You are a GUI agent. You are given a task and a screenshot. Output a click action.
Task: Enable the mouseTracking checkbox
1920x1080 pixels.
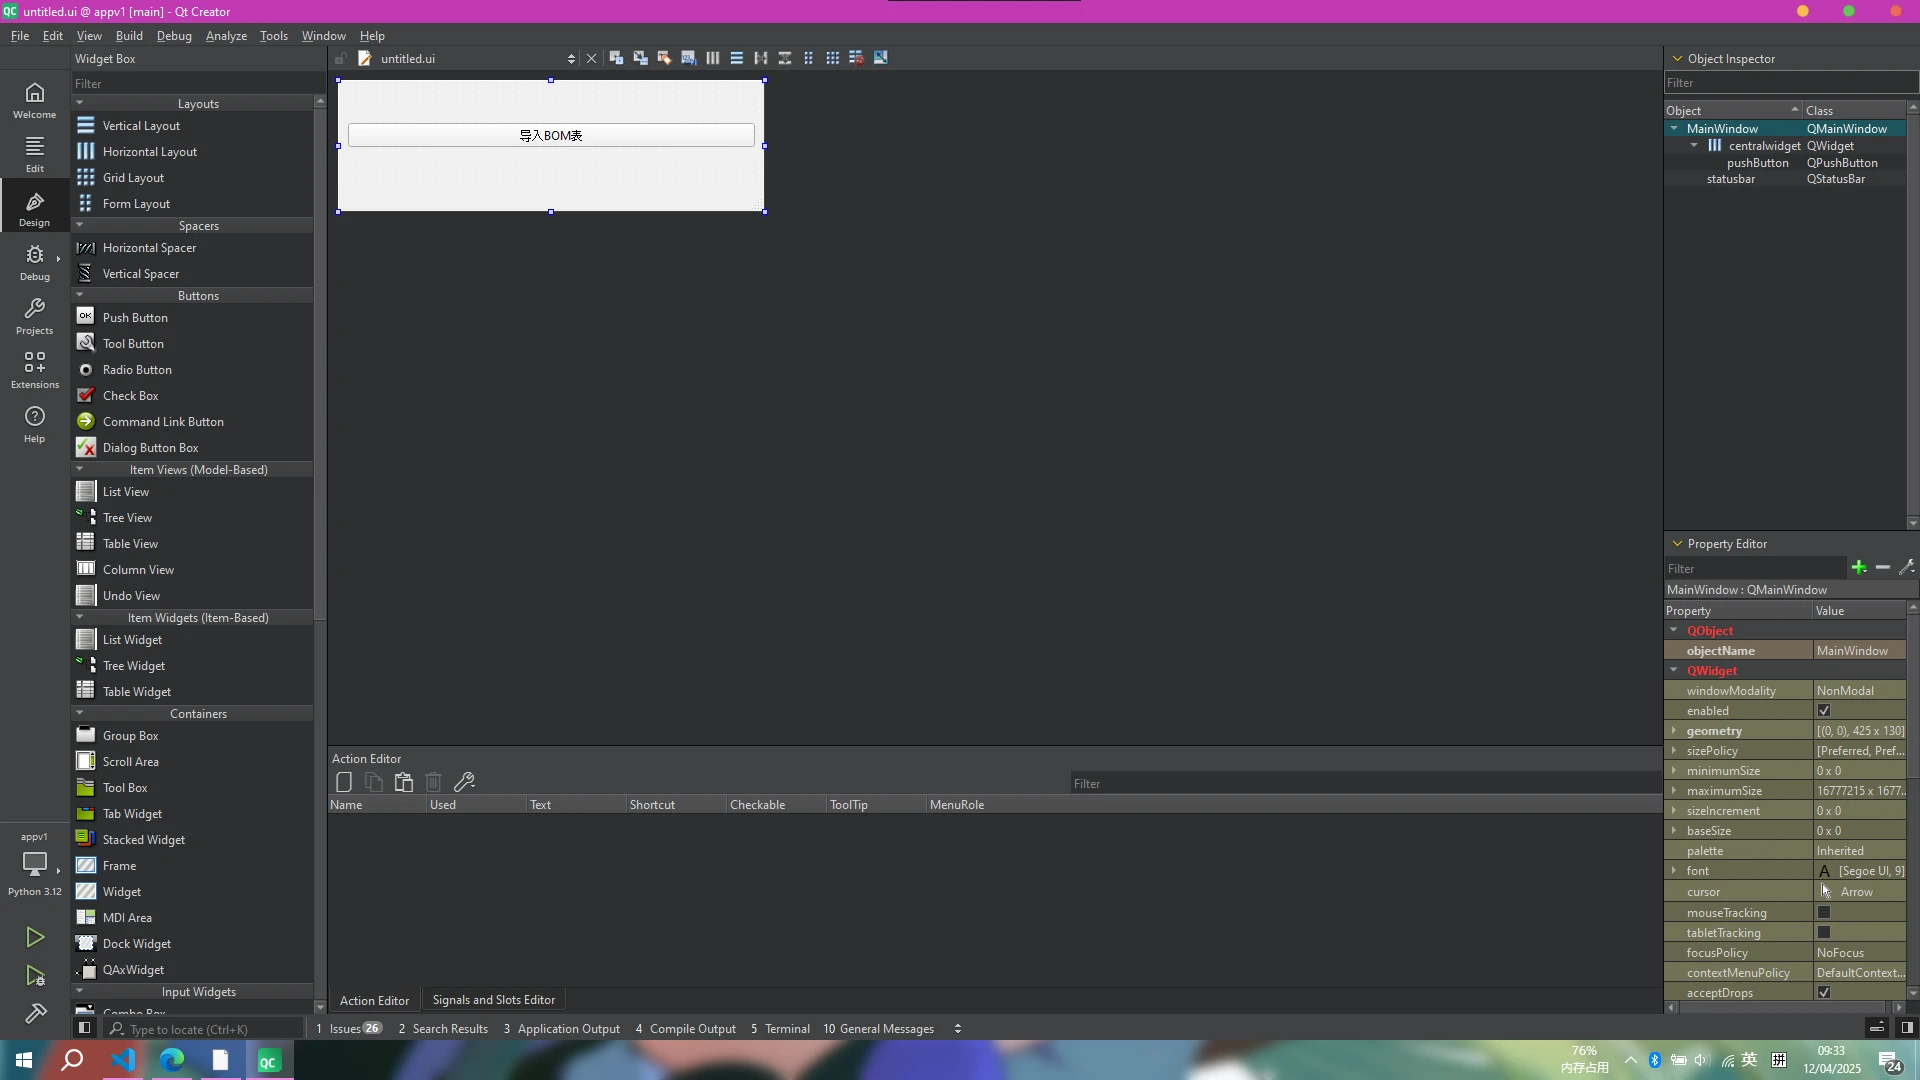coord(1824,913)
